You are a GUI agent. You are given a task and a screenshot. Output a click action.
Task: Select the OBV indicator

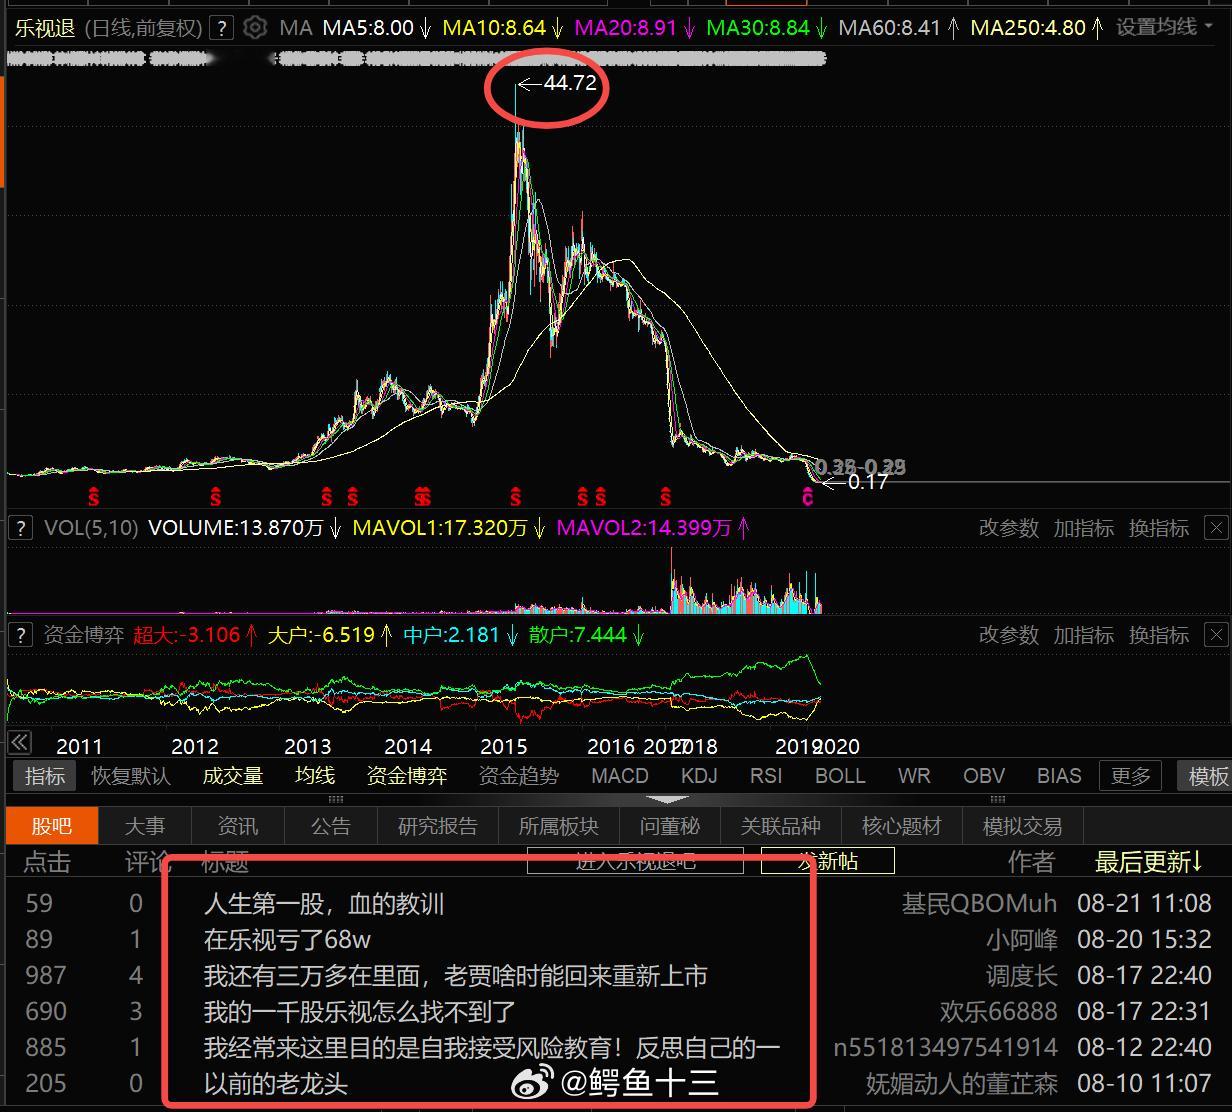[984, 775]
